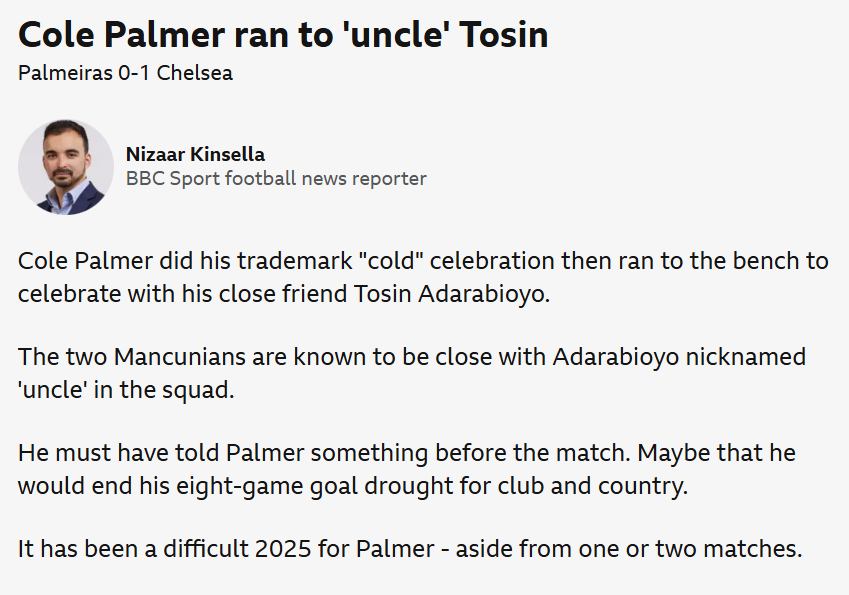Click '2025' in the last sentence
Image resolution: width=849 pixels, height=595 pixels.
tap(283, 549)
